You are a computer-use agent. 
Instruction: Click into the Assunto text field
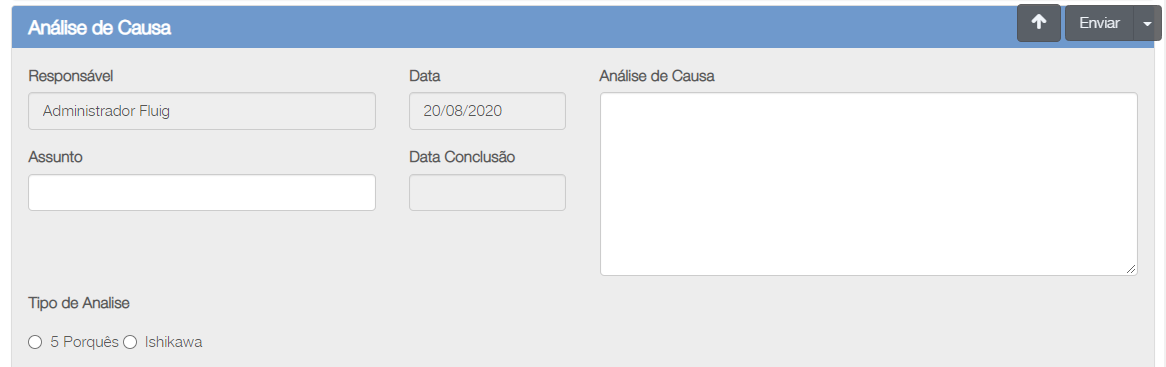pyautogui.click(x=202, y=192)
